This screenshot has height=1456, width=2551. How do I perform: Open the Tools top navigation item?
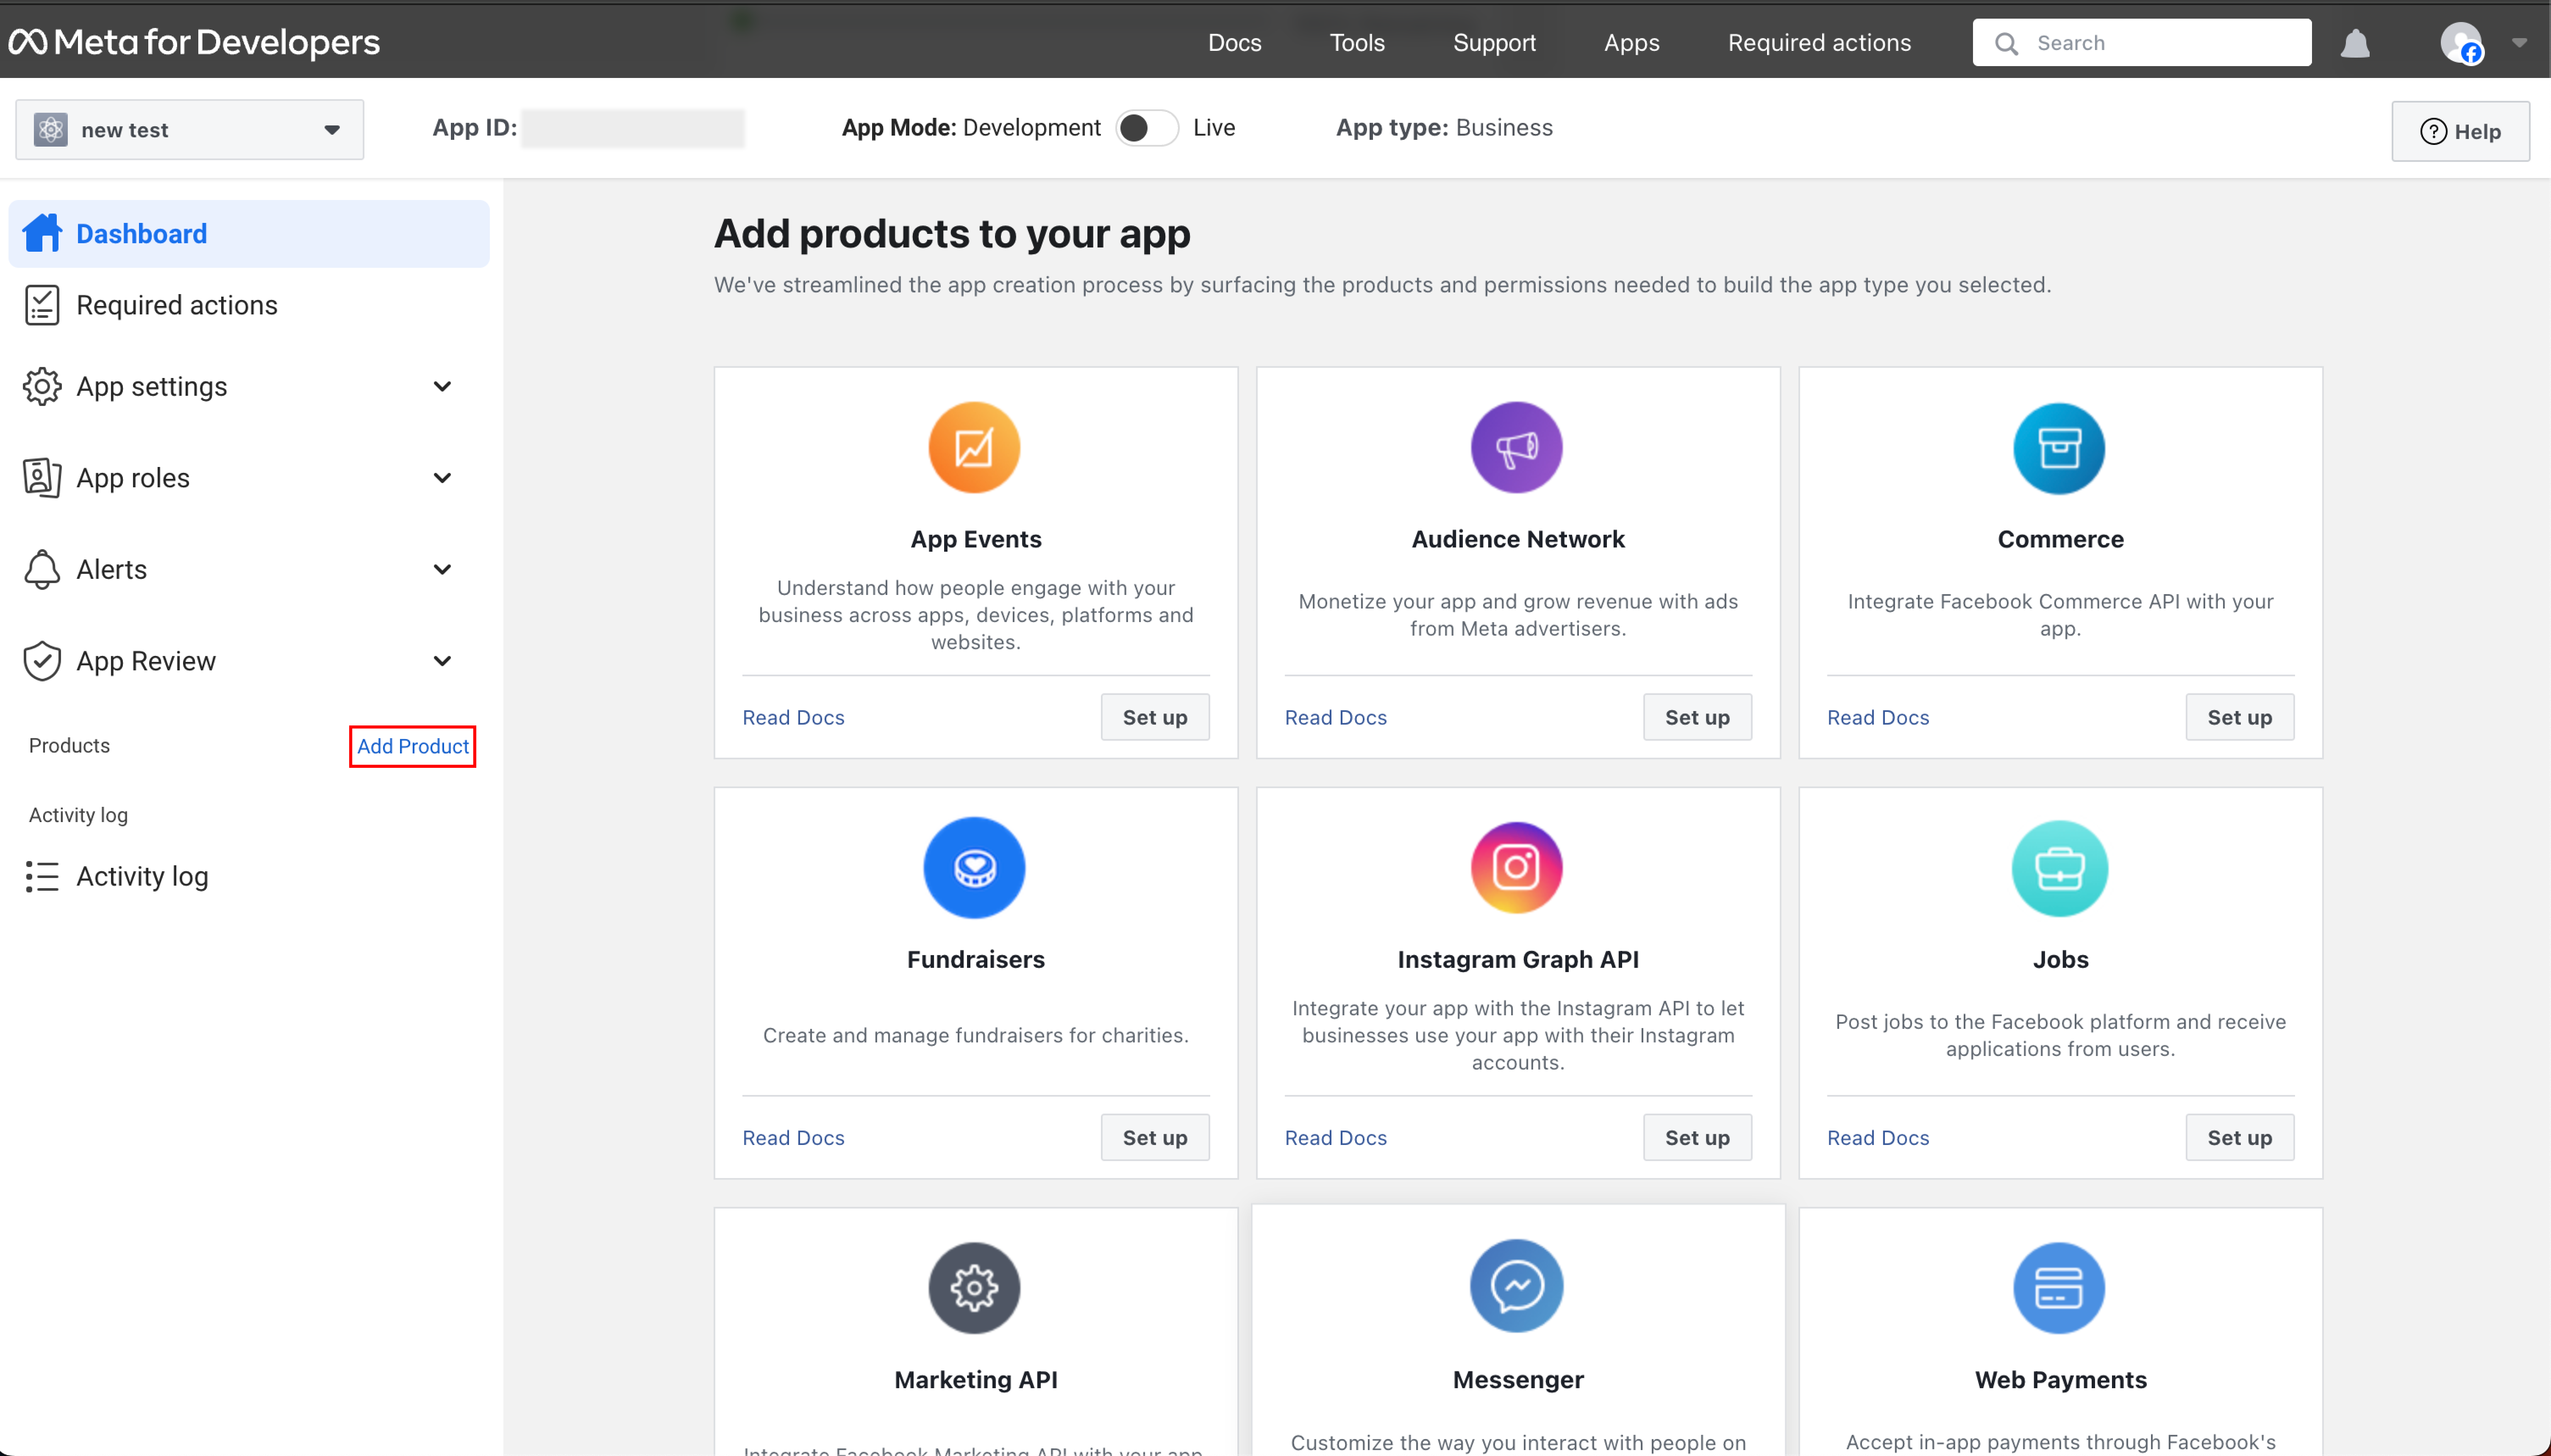point(1356,43)
